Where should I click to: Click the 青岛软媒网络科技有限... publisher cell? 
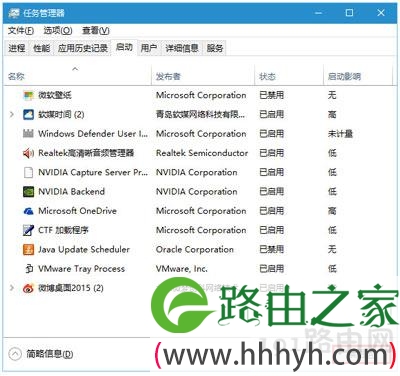pos(200,115)
